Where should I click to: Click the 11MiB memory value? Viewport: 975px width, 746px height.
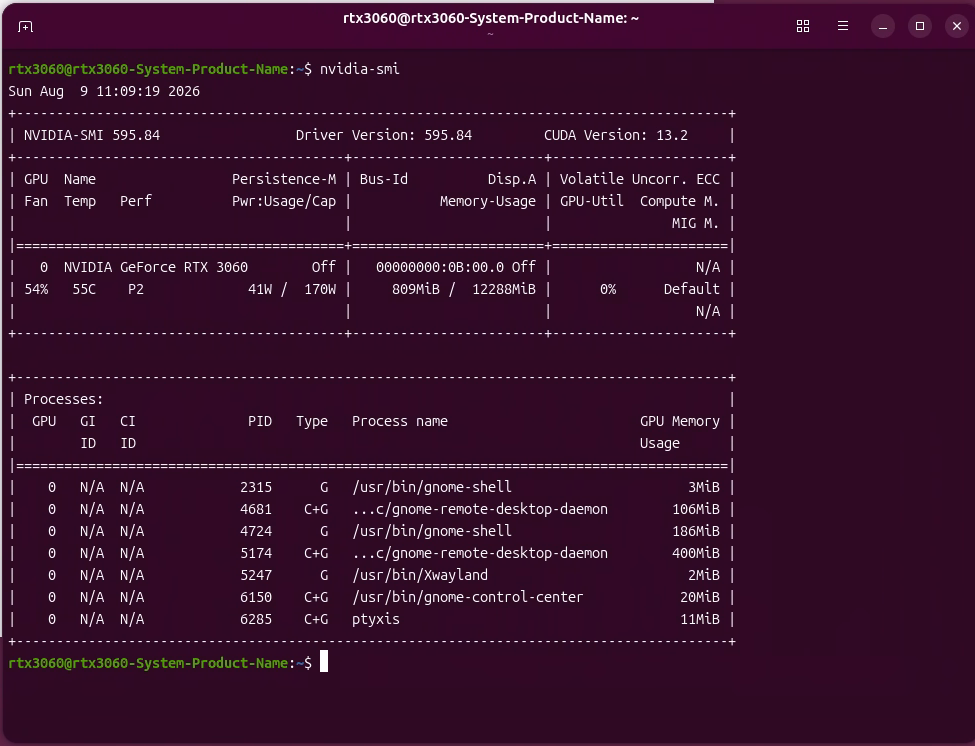point(700,620)
